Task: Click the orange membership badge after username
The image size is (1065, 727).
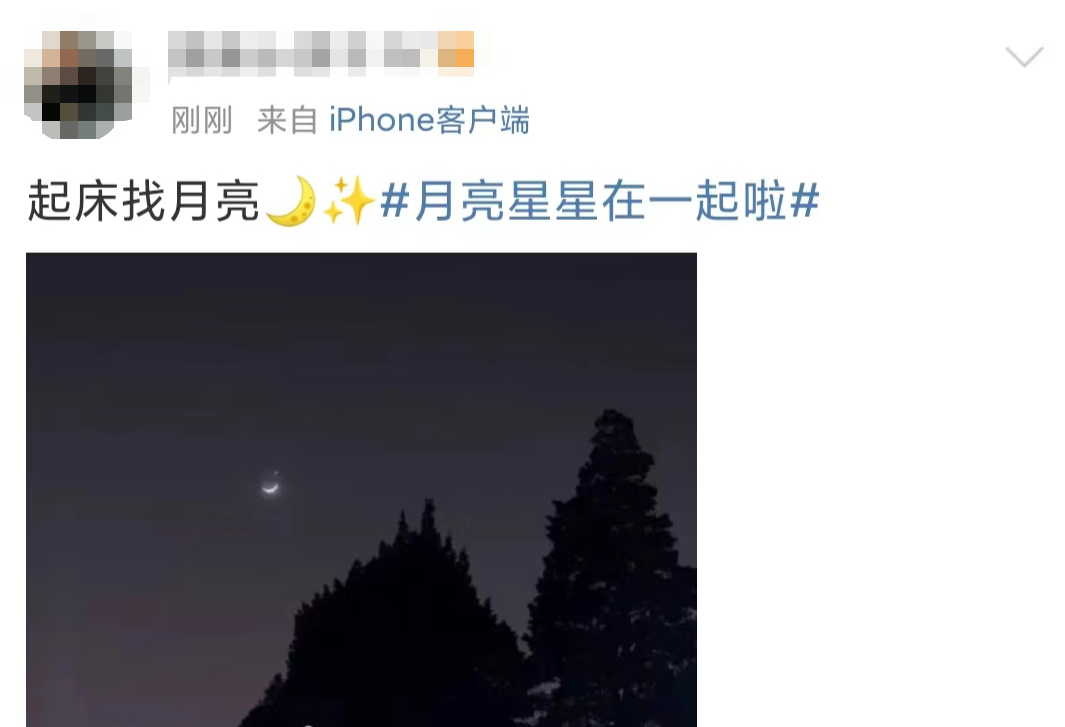Action: (x=456, y=49)
